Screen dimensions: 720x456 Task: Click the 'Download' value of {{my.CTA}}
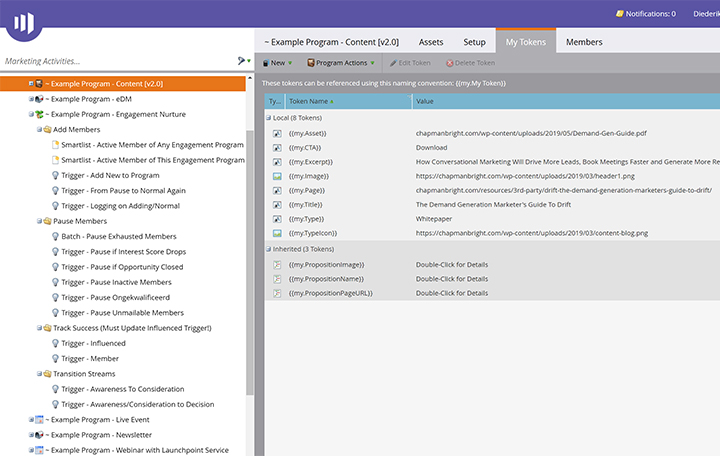point(432,148)
